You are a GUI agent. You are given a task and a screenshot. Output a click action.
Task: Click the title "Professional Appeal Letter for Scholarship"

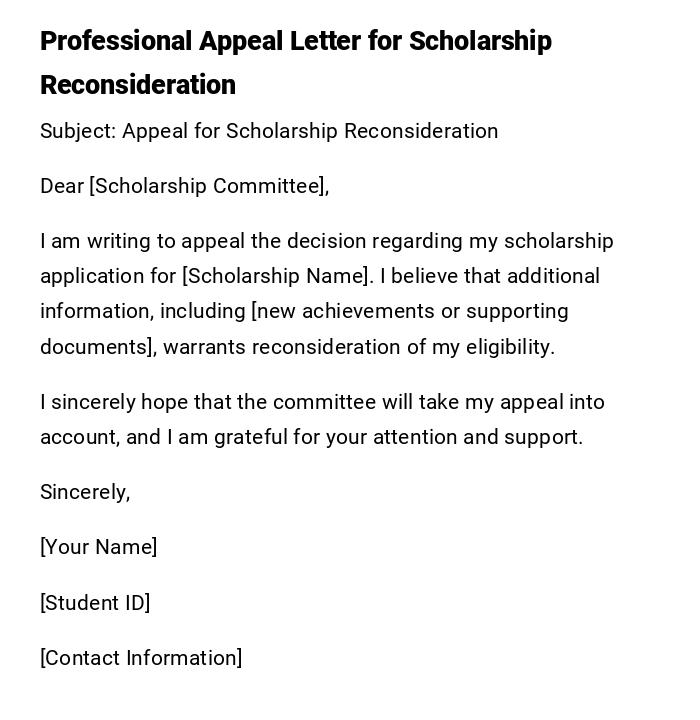click(x=295, y=41)
